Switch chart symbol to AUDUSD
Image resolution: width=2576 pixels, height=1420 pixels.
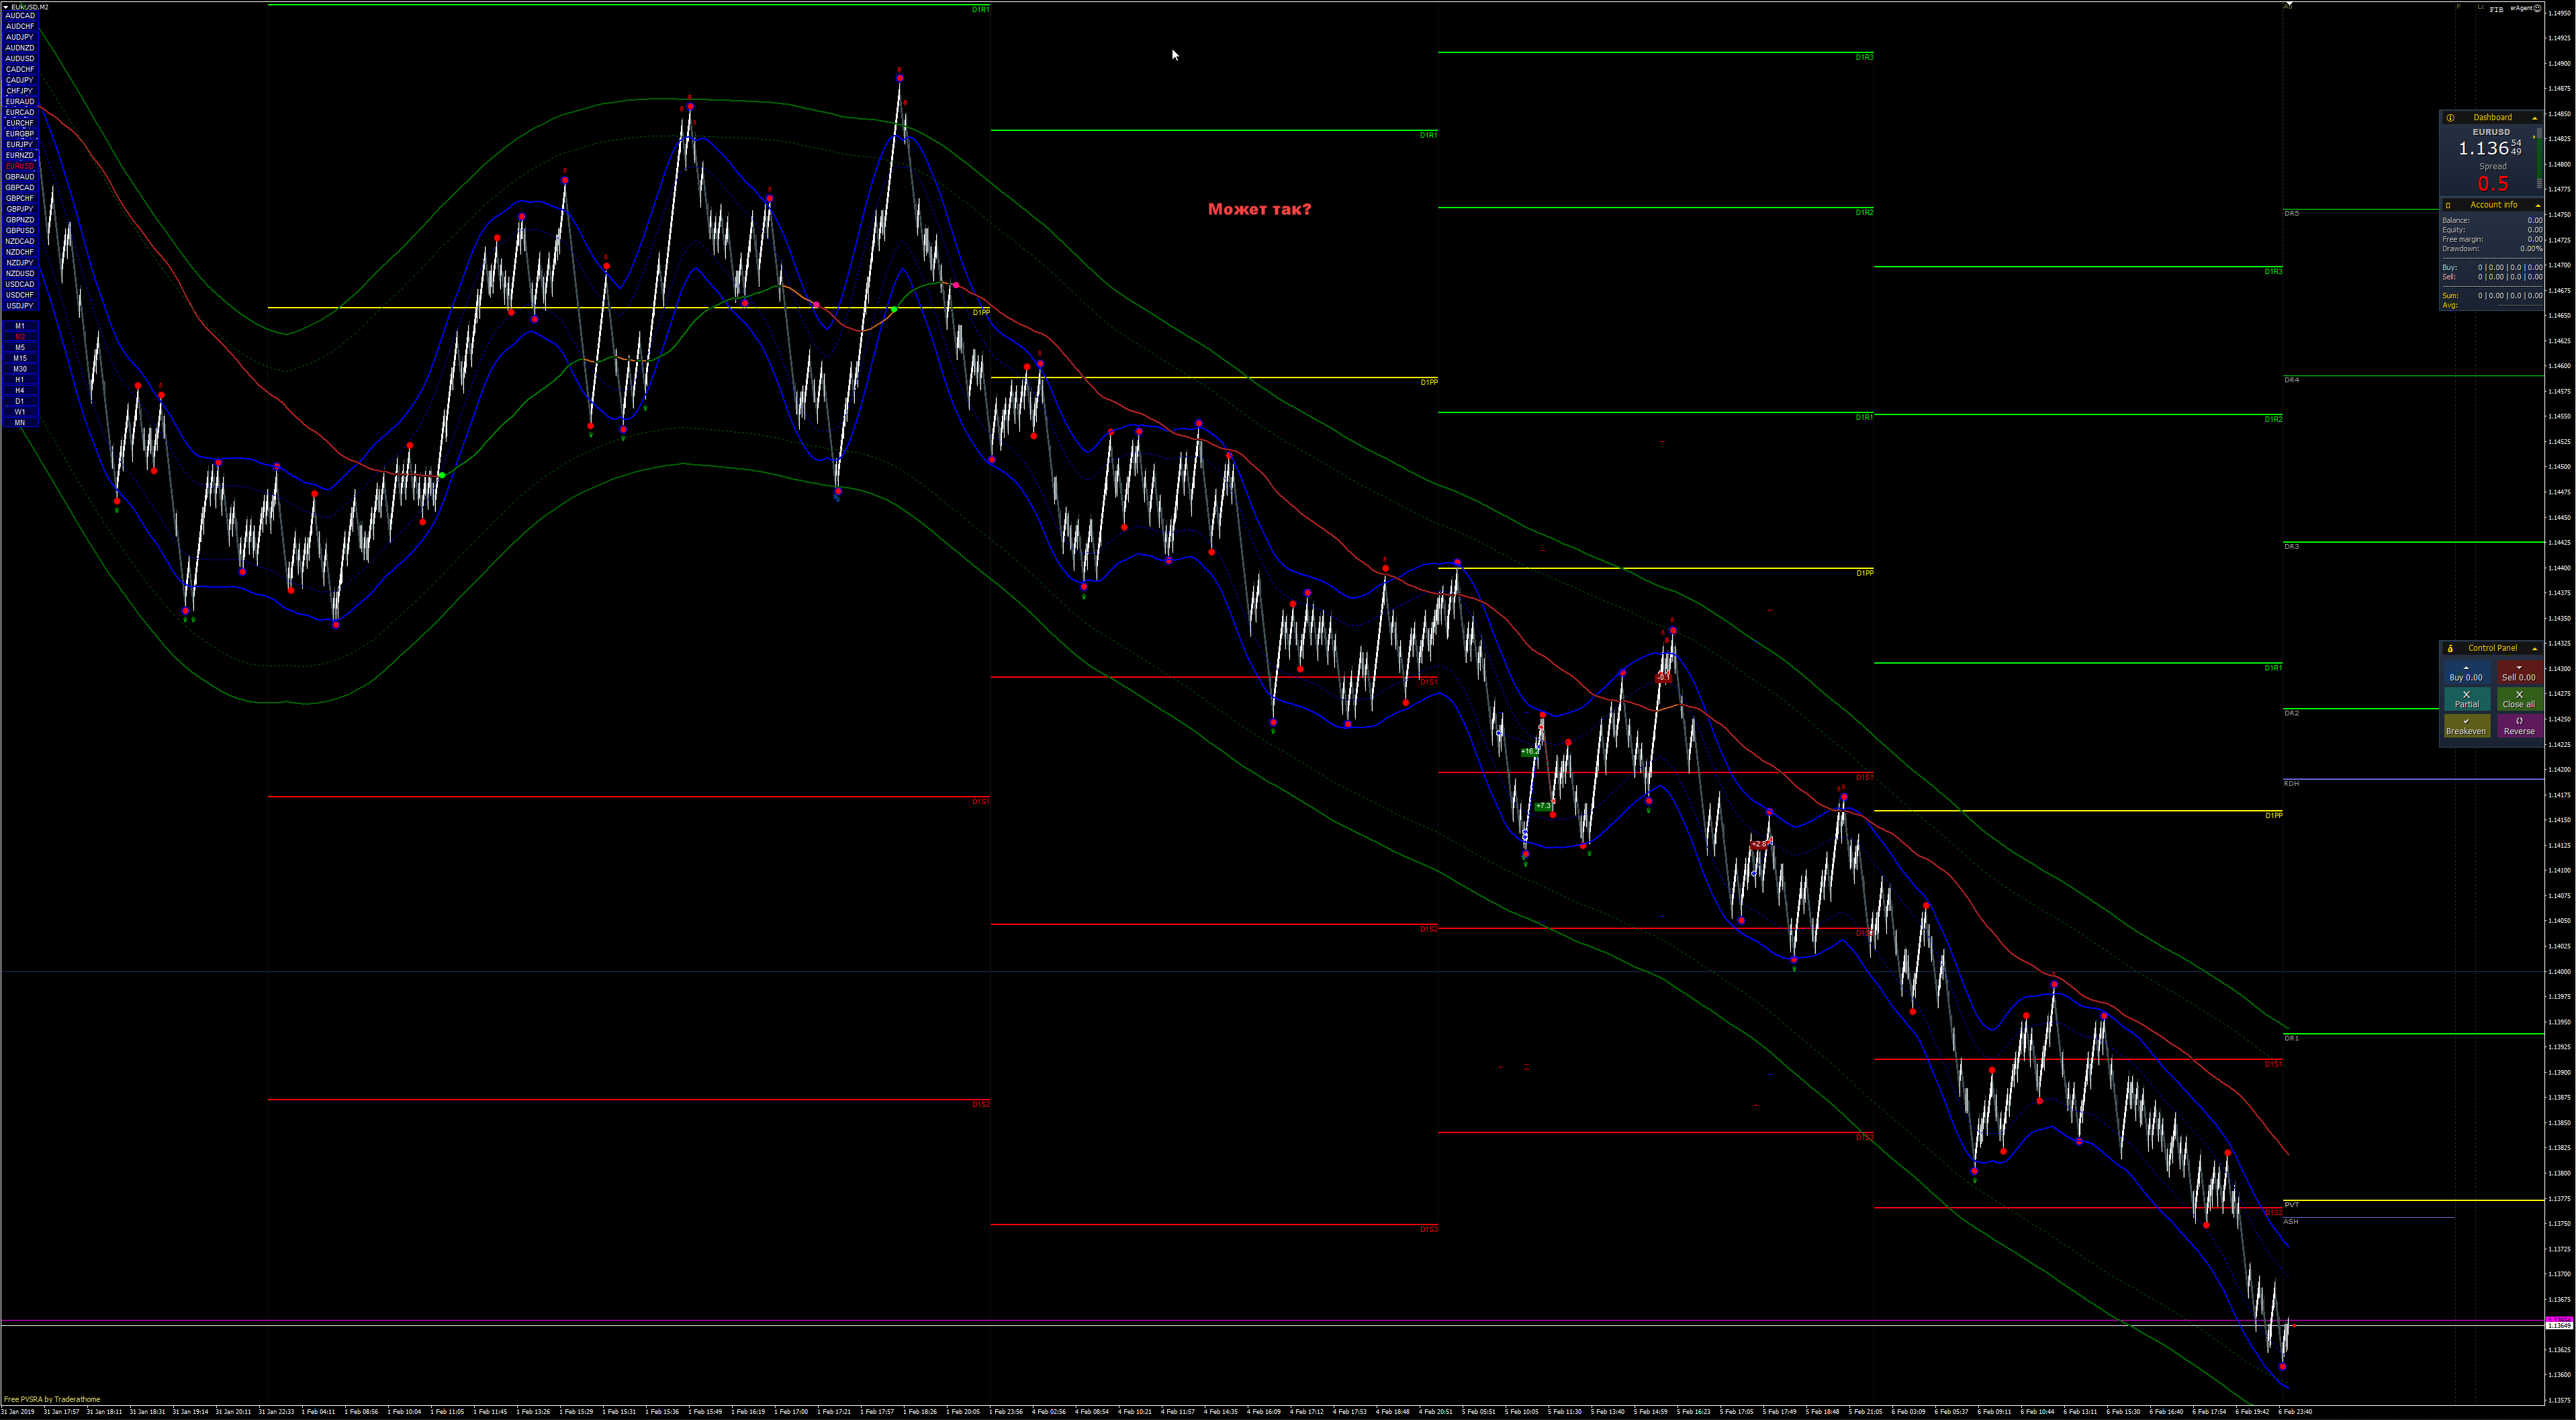pyautogui.click(x=20, y=59)
